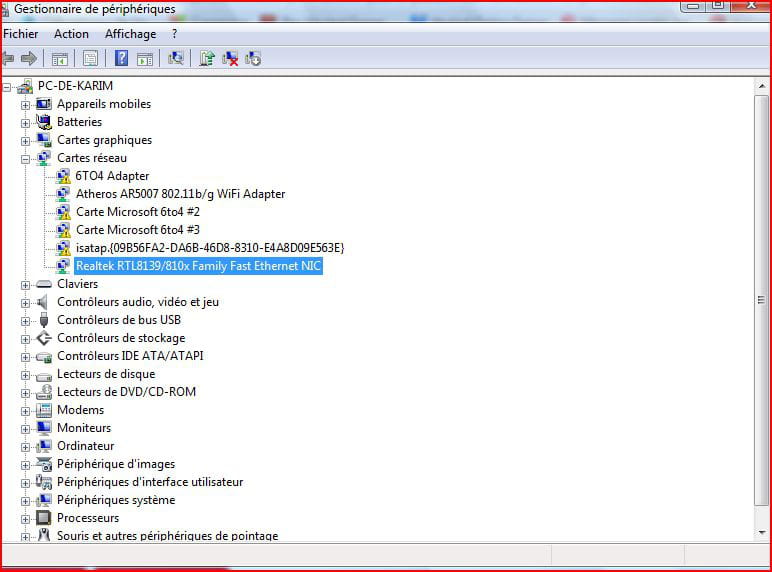Click the vertical scrollbar down arrow
This screenshot has height=572, width=772.
pos(761,534)
